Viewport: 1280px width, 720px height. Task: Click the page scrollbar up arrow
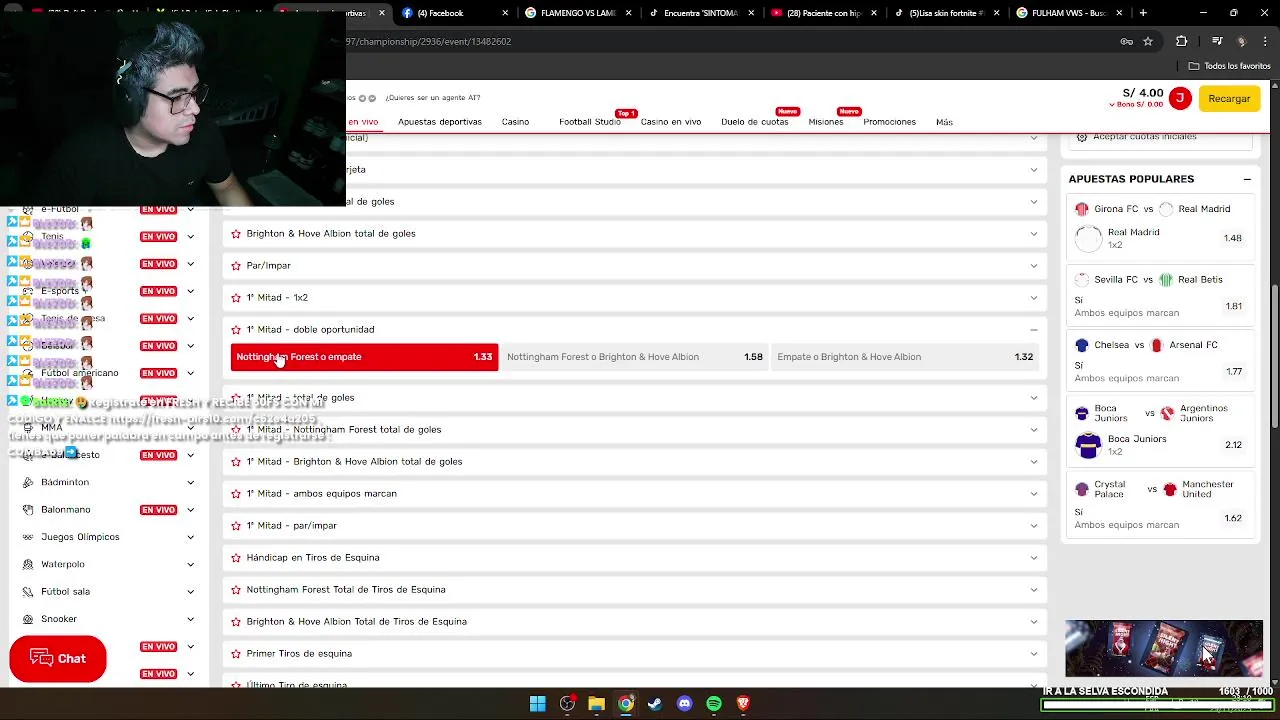point(1274,87)
